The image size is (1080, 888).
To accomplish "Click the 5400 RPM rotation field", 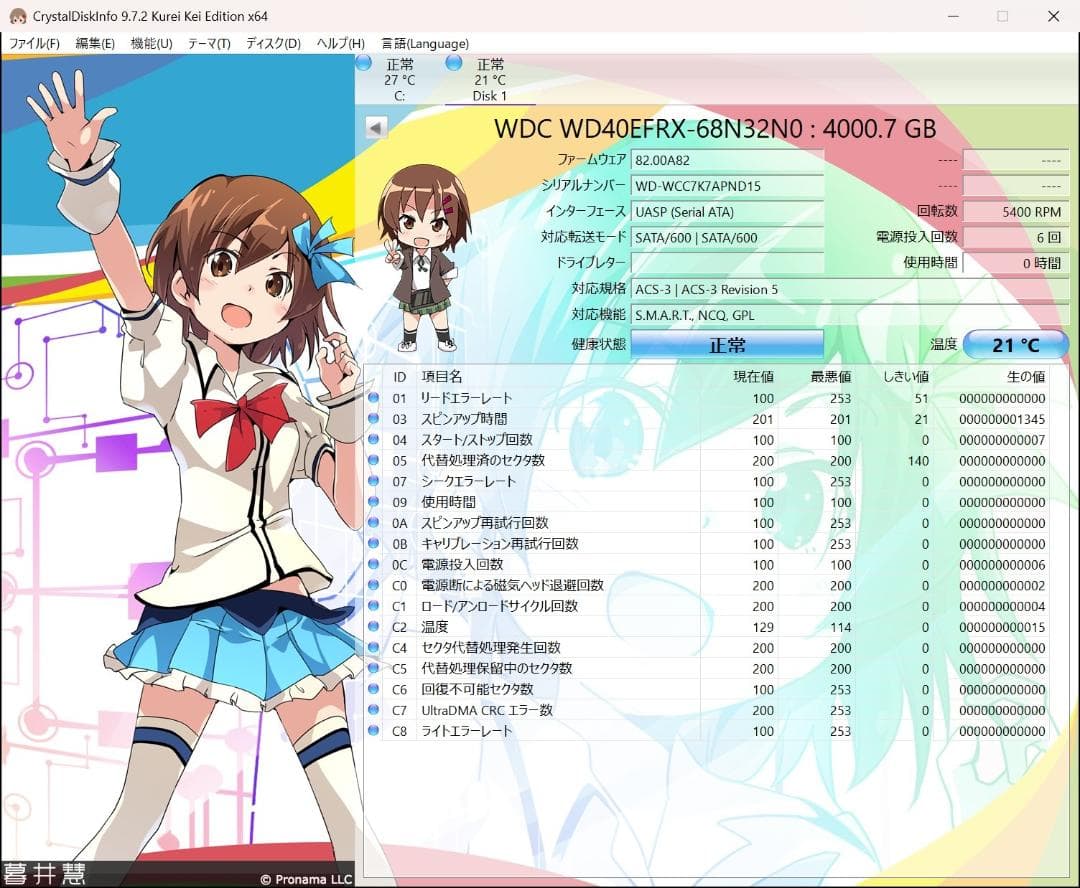I will (1015, 212).
